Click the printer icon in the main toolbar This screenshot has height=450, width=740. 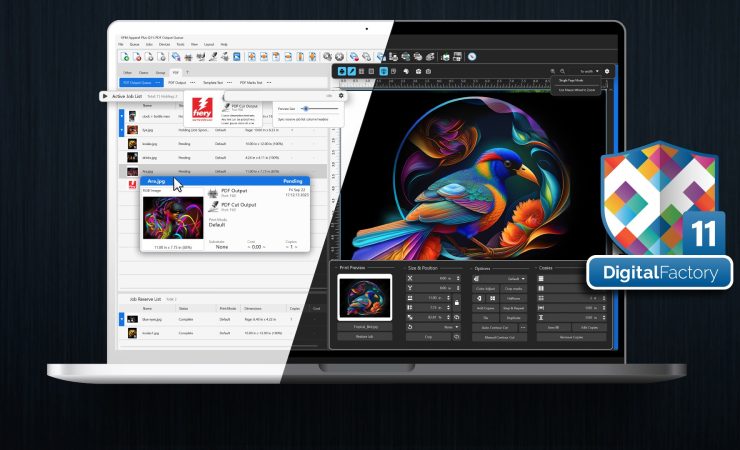(x=188, y=57)
